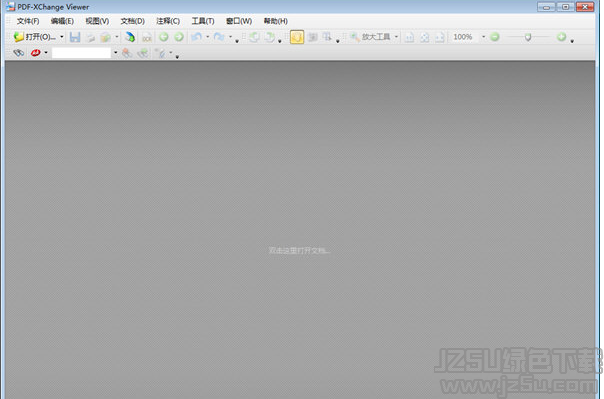The width and height of the screenshot is (604, 399).
Task: Open the 工具(T) menu
Action: point(203,21)
